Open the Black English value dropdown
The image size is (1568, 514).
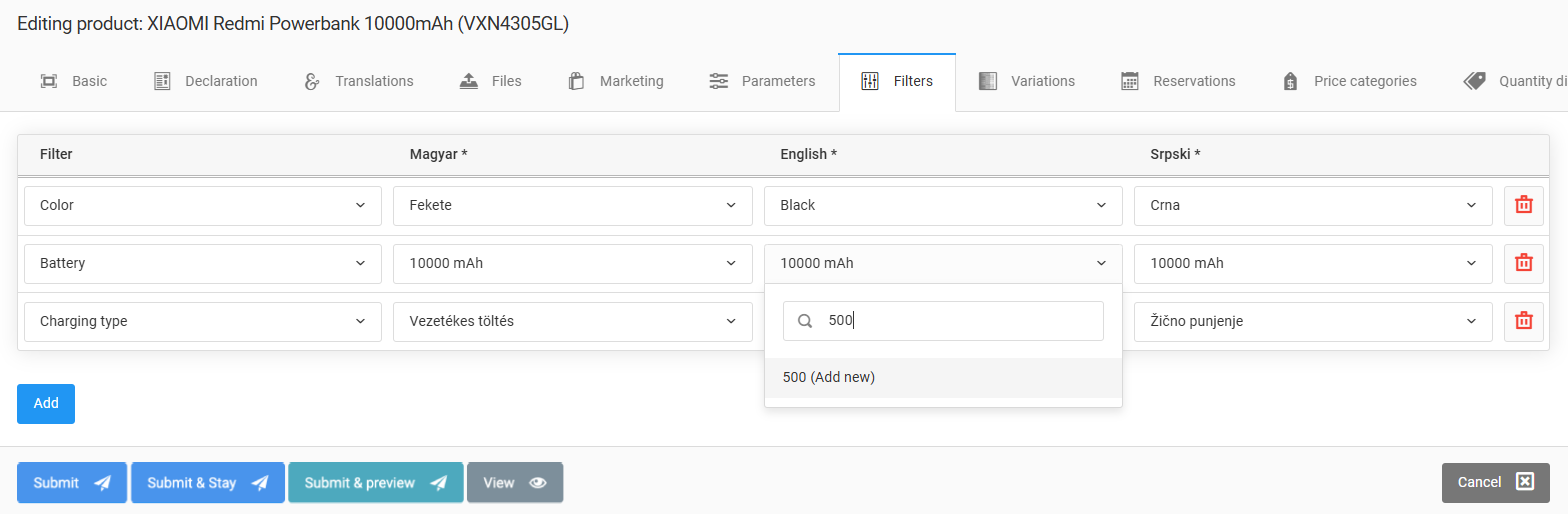click(943, 205)
